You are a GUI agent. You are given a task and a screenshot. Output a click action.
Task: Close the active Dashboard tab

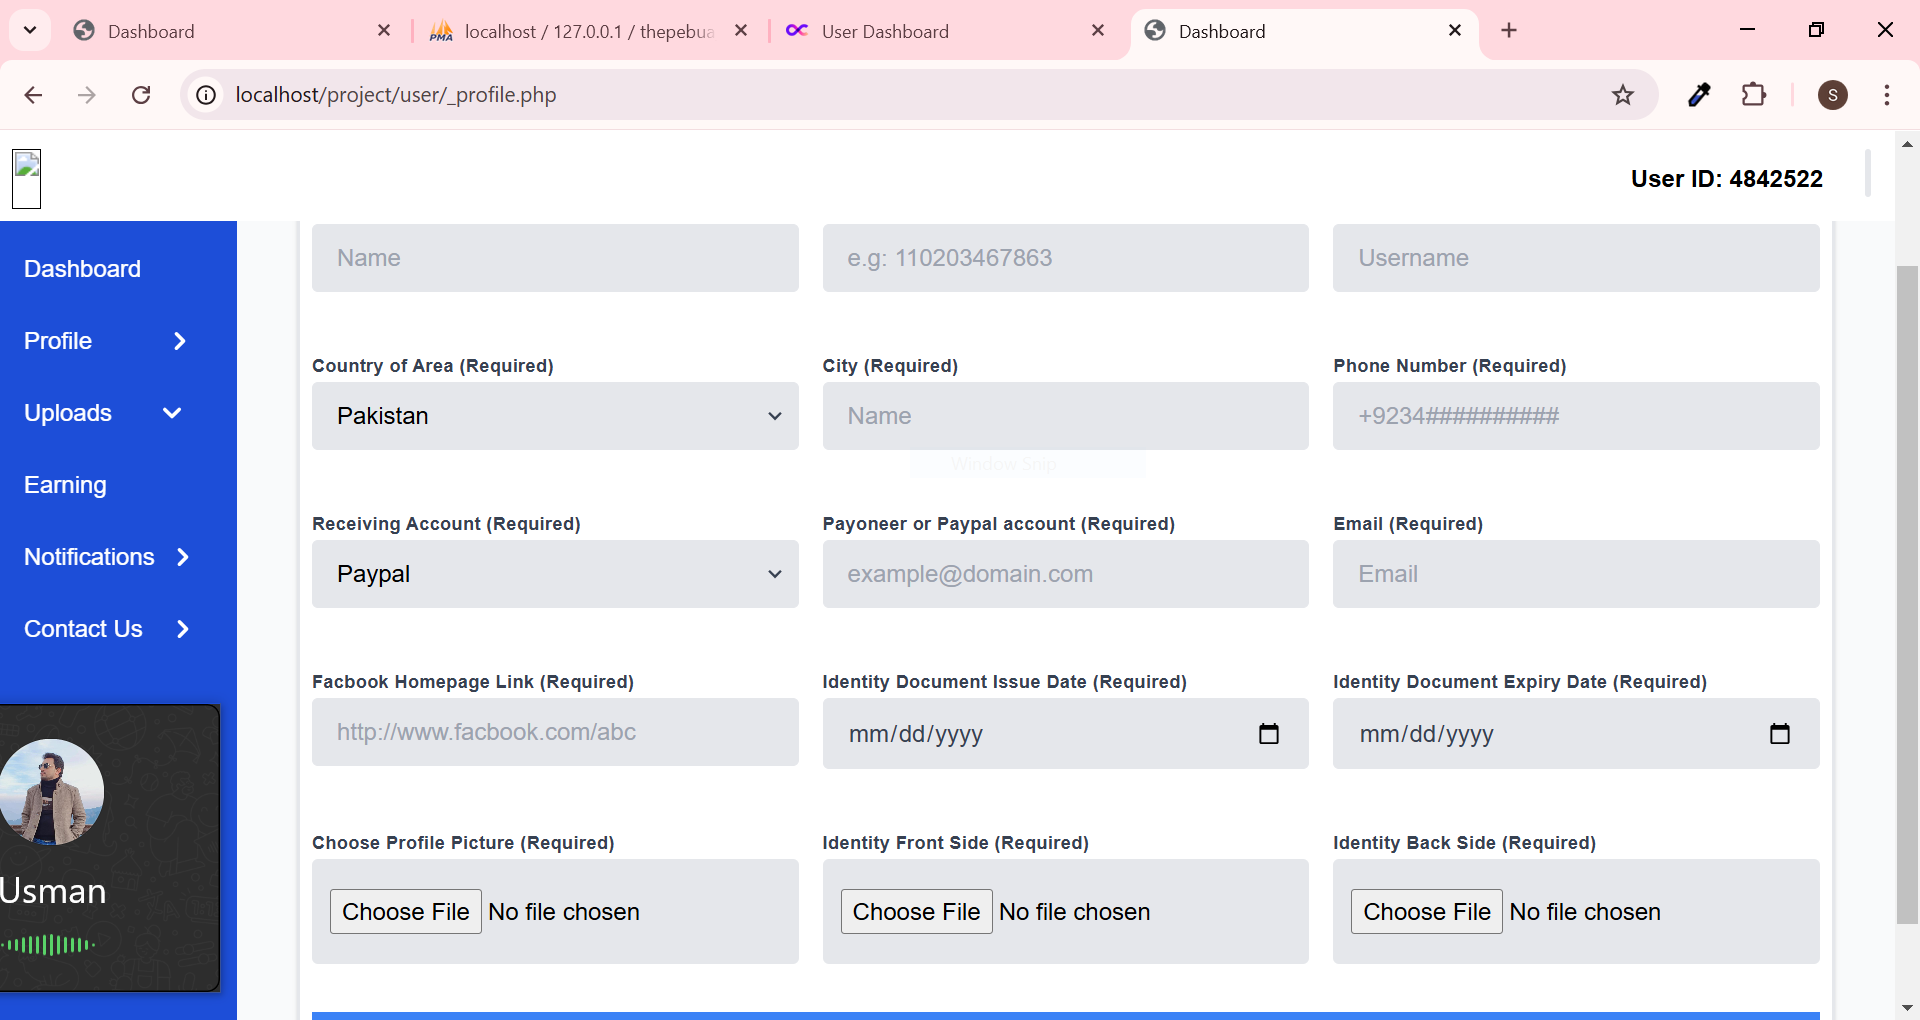click(x=1455, y=31)
